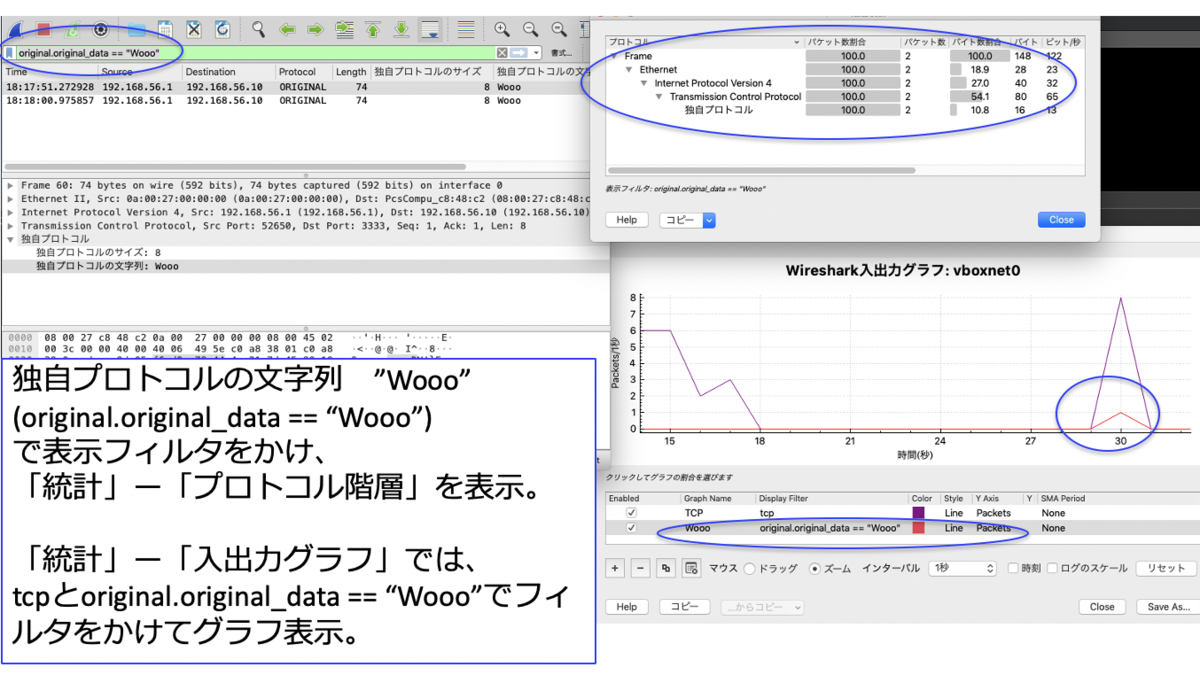
Task: Add new graph with plus button
Action: pyautogui.click(x=615, y=568)
